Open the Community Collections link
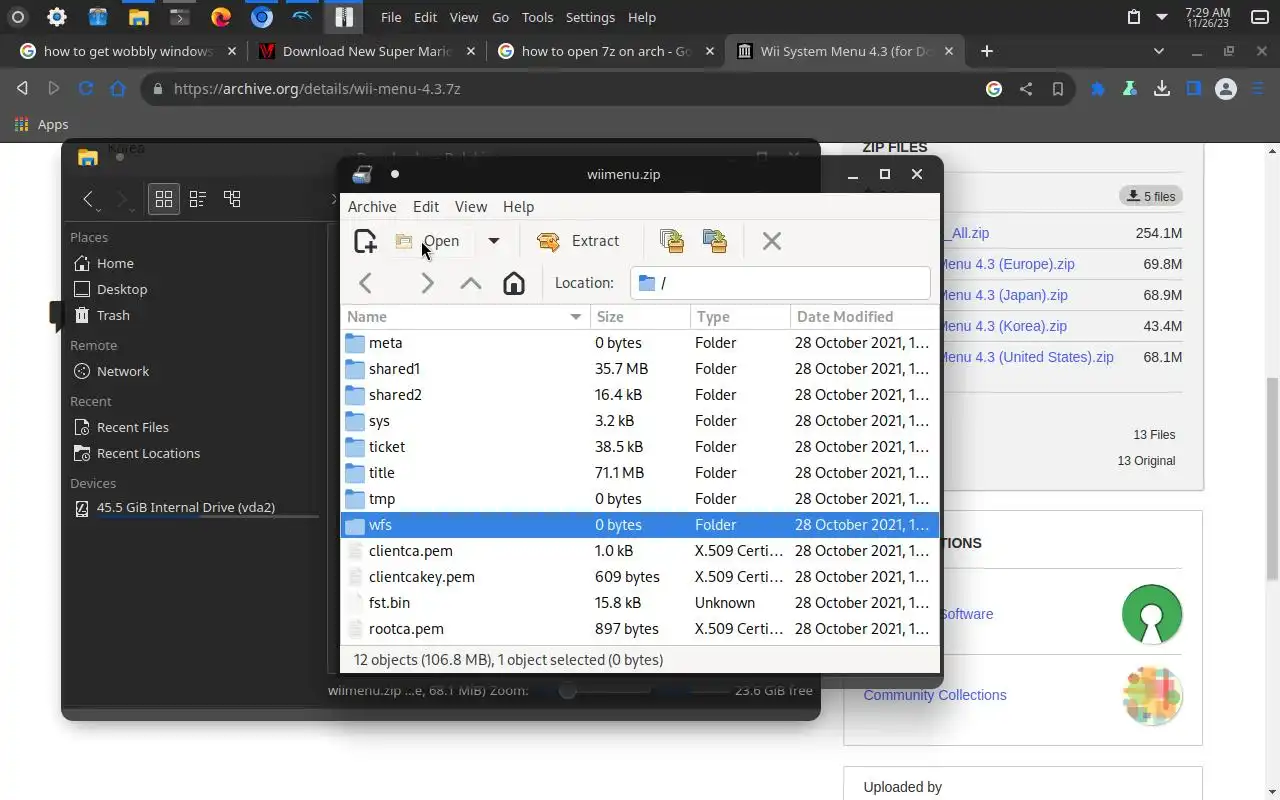Viewport: 1280px width, 800px height. 935,695
